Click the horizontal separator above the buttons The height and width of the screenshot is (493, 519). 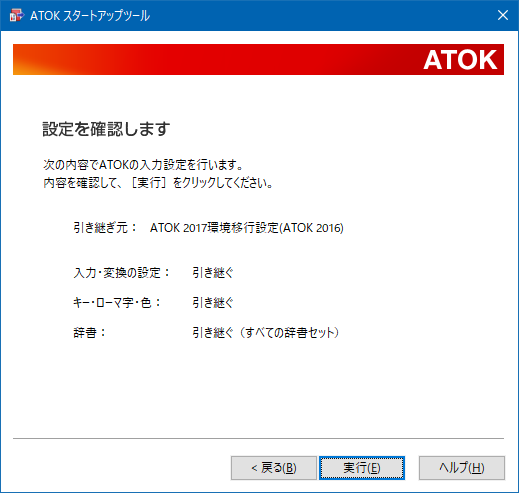(258, 439)
